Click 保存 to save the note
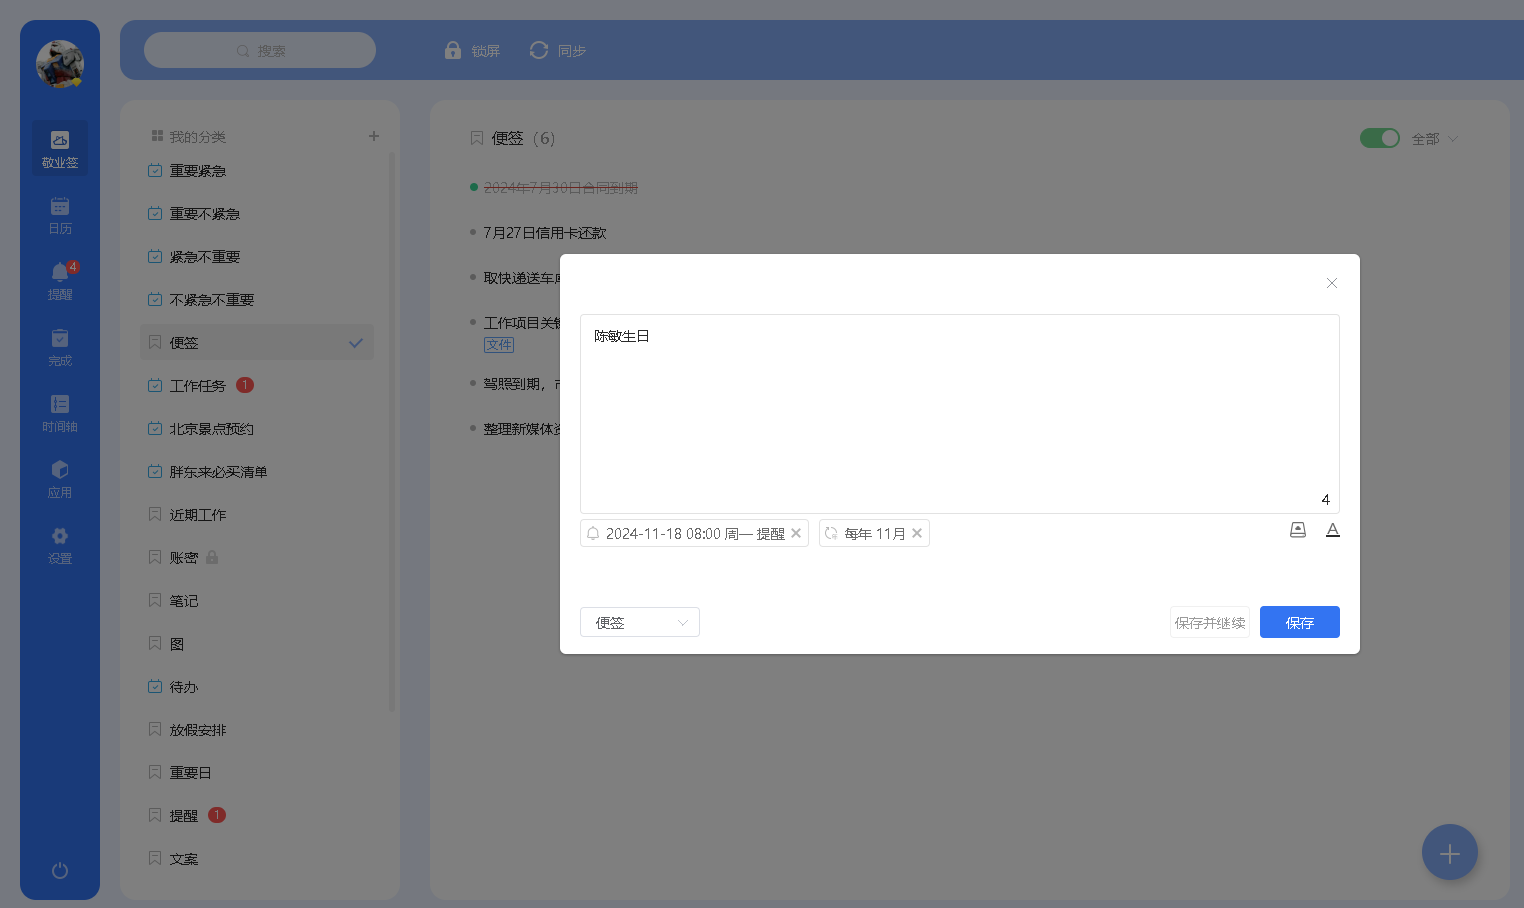Viewport: 1524px width, 908px height. 1300,622
